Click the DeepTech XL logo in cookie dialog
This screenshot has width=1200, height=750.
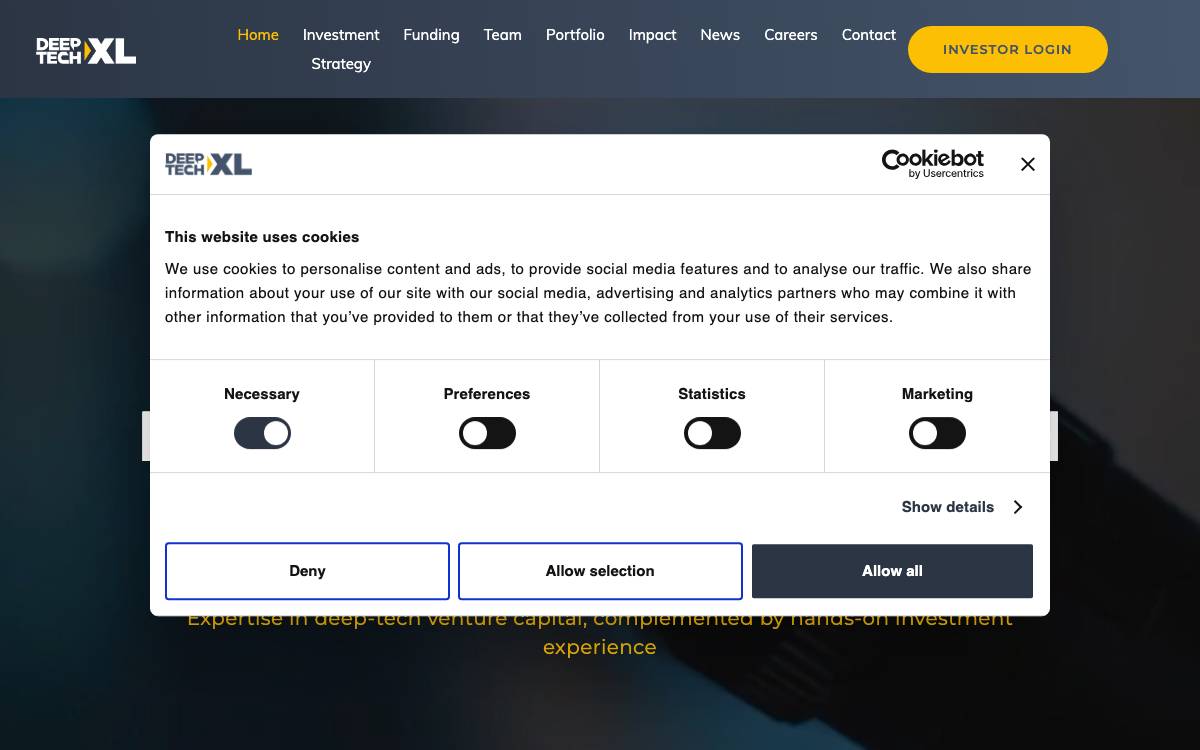pyautogui.click(x=208, y=164)
